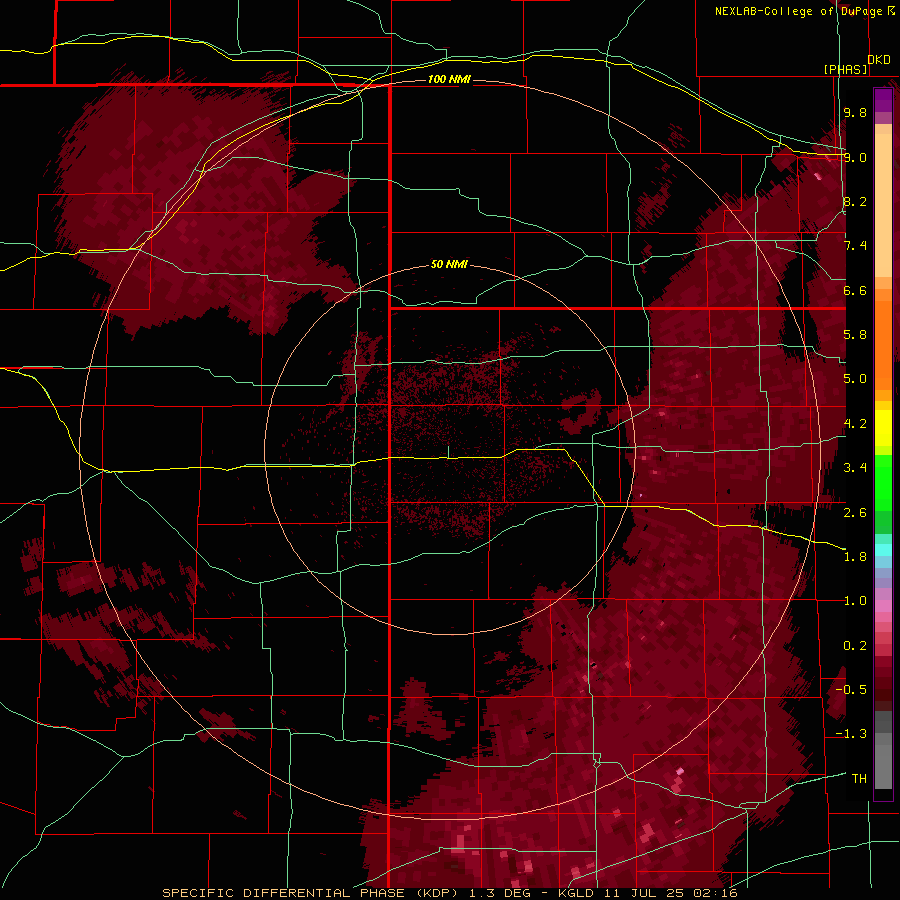Select the 7.4 scale value
The height and width of the screenshot is (900, 900).
[855, 246]
